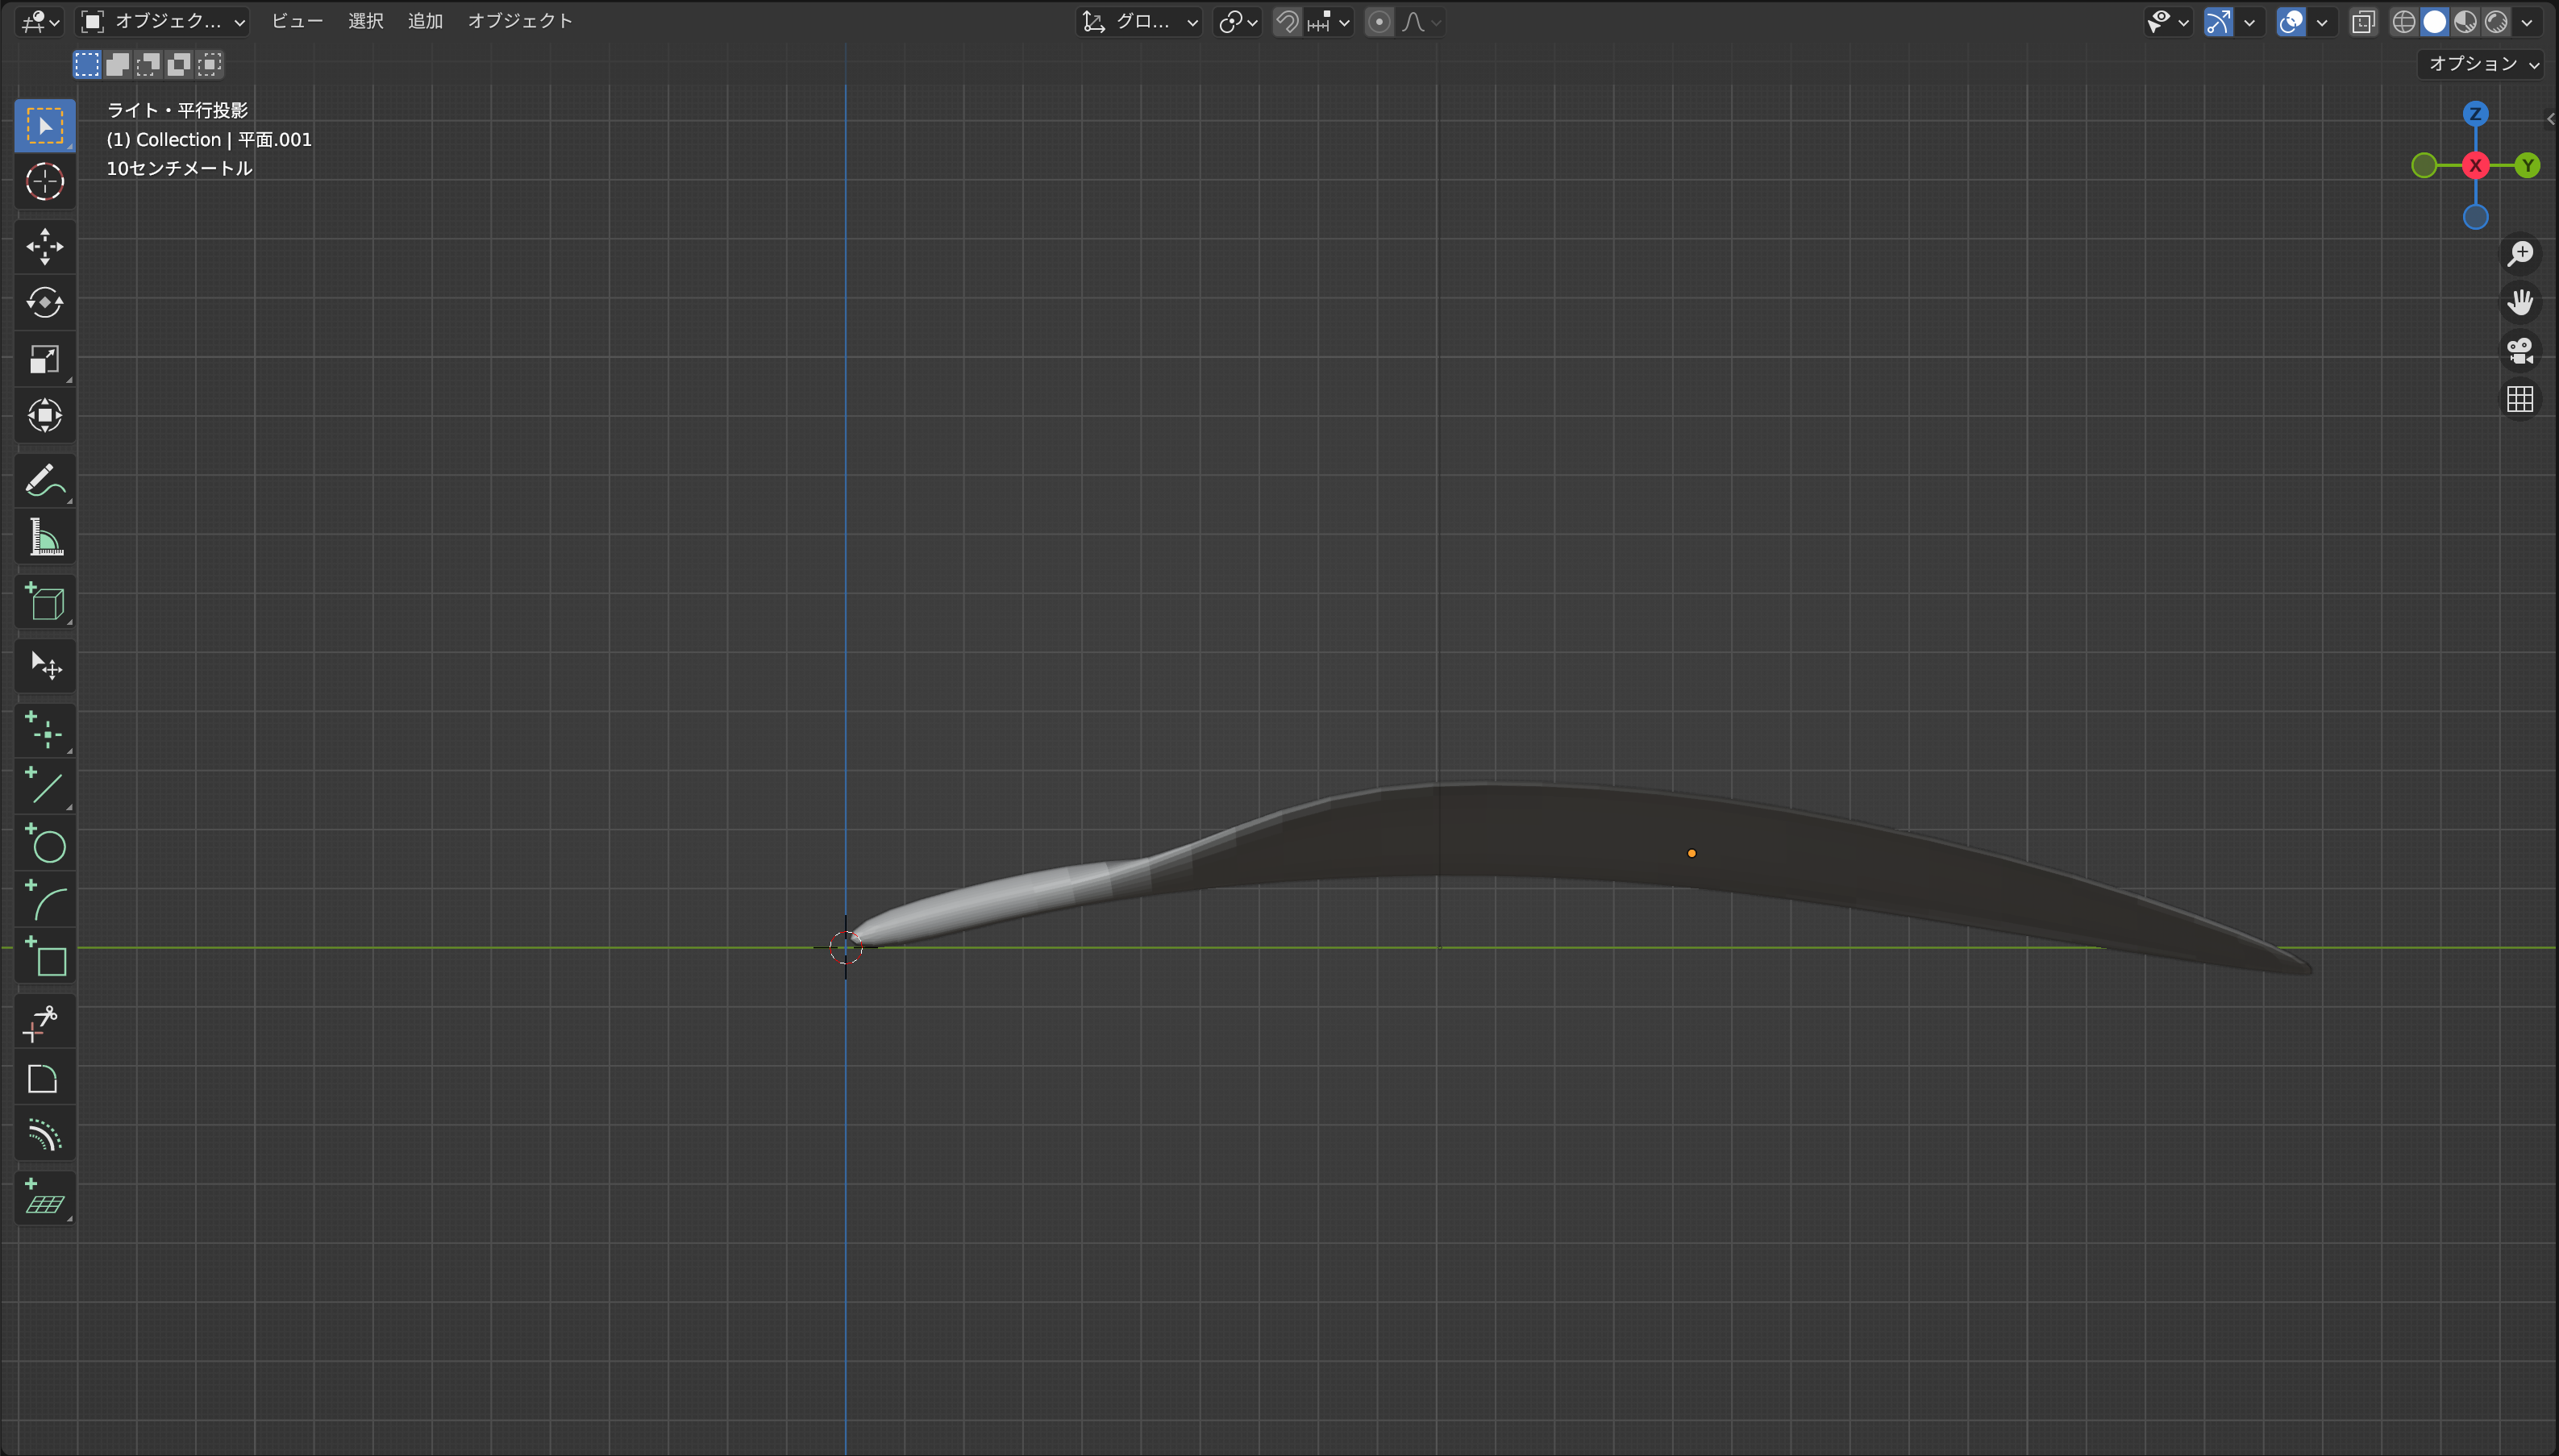This screenshot has width=2559, height=1456.
Task: Toggle viewport overlays
Action: click(x=2291, y=22)
